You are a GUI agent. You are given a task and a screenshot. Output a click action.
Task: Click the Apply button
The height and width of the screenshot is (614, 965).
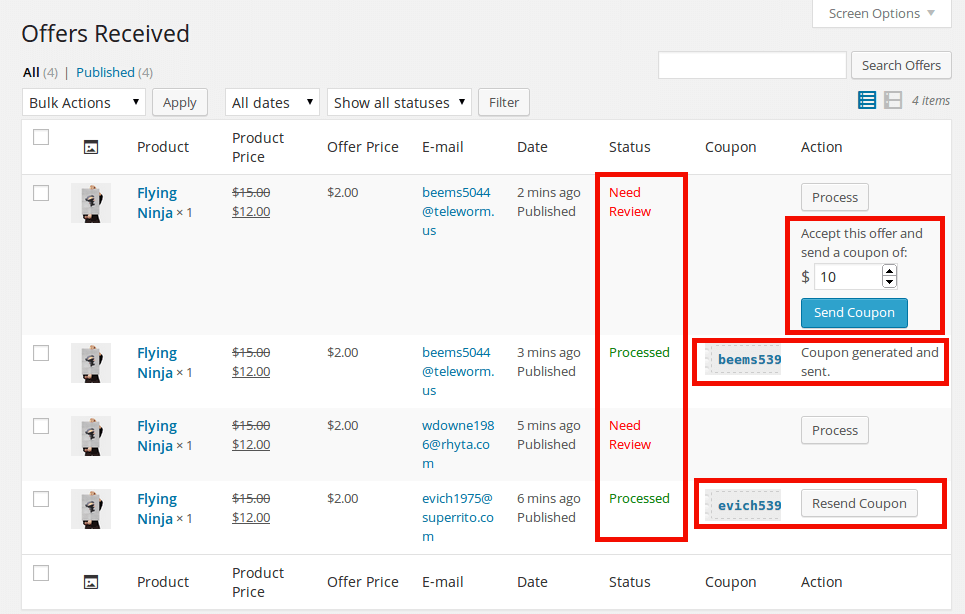pyautogui.click(x=179, y=102)
